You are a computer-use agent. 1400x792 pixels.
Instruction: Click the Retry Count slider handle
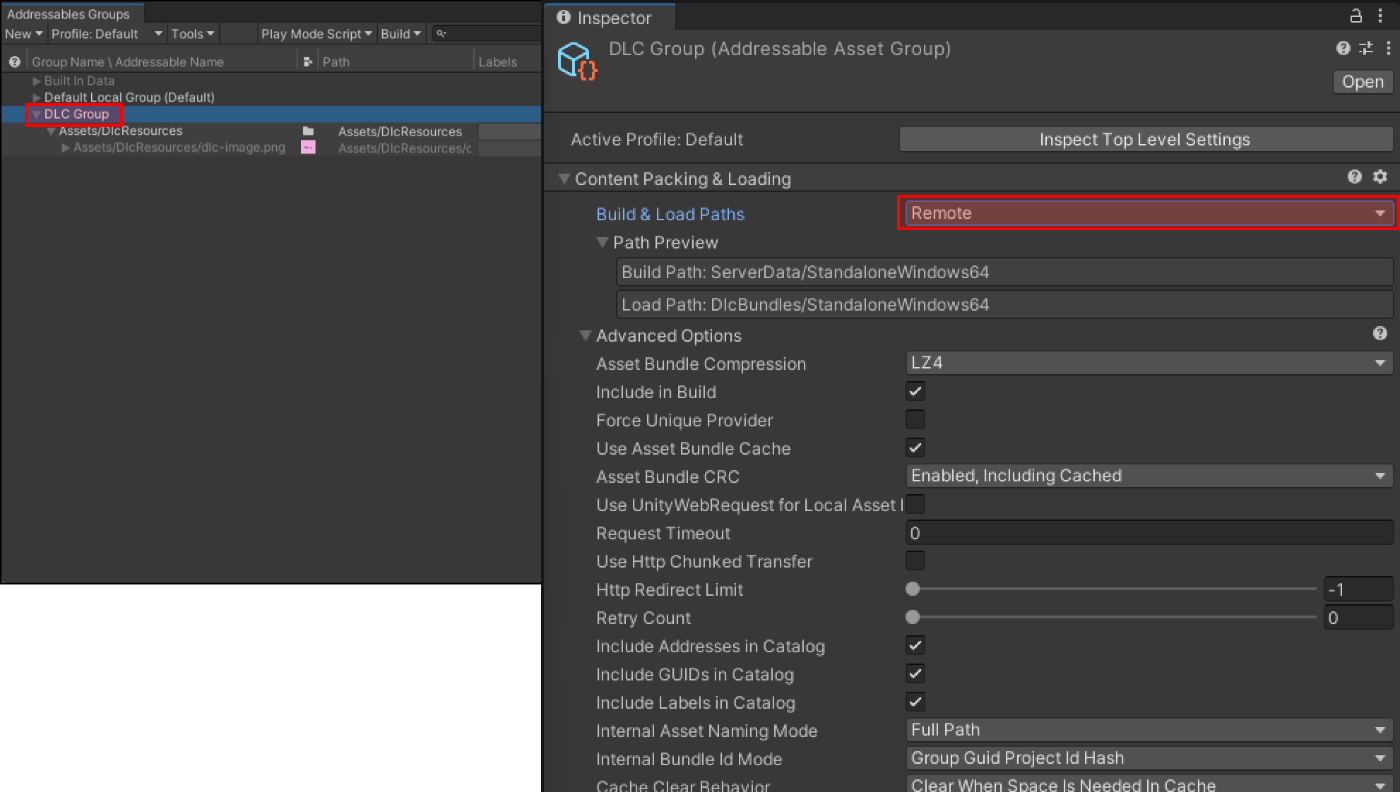pos(912,617)
